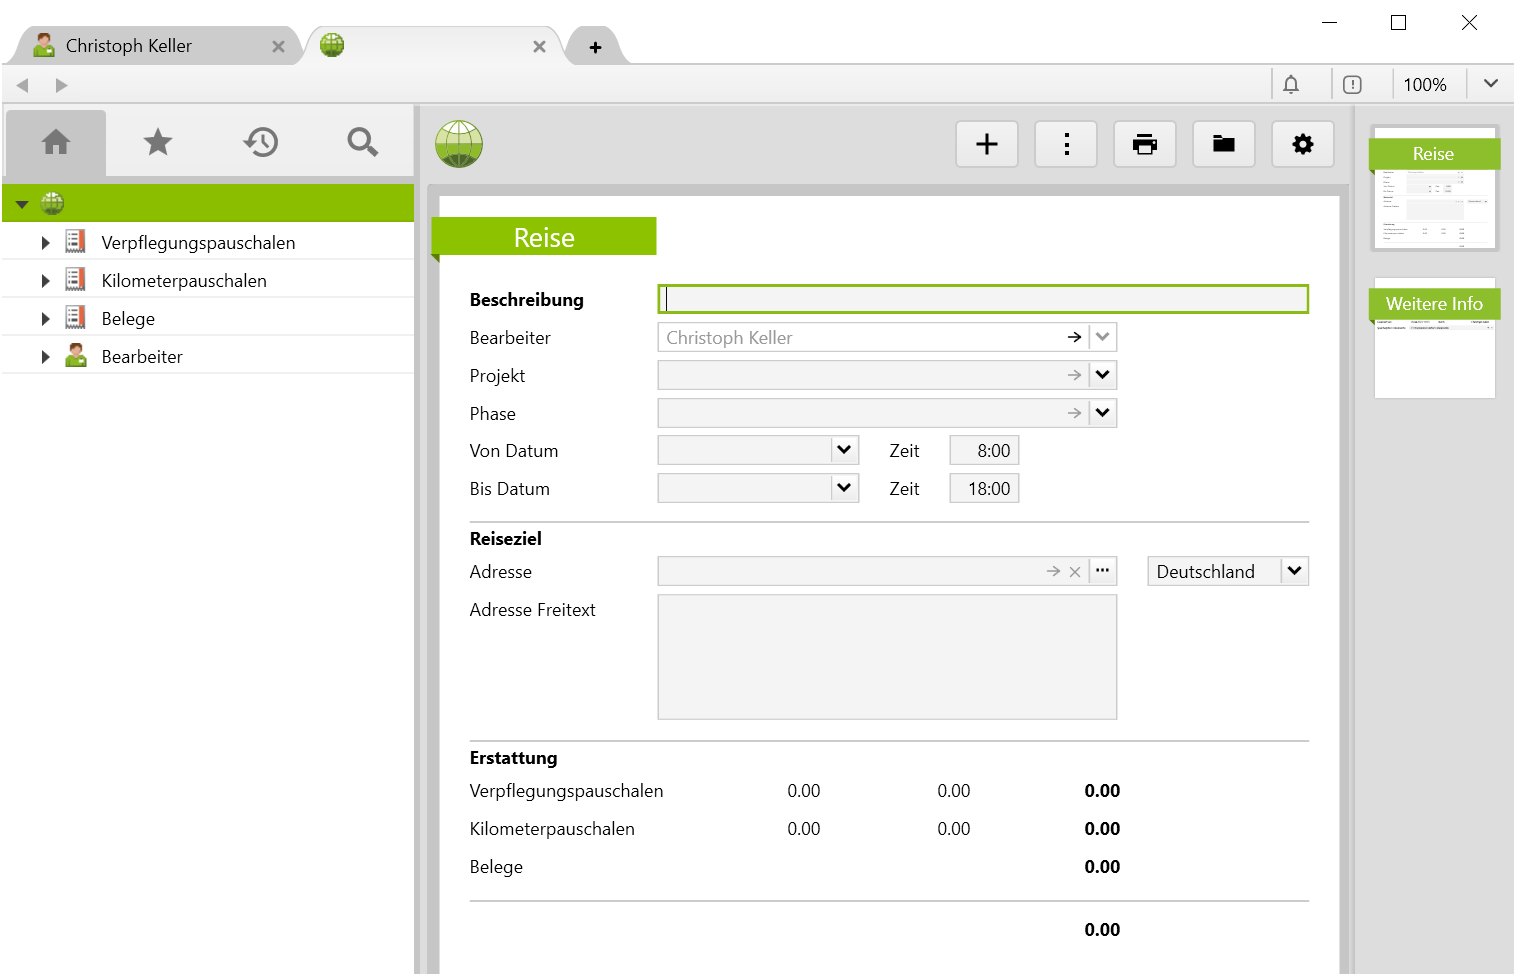
Task: Click into the Beschreibung text field
Action: click(x=983, y=300)
